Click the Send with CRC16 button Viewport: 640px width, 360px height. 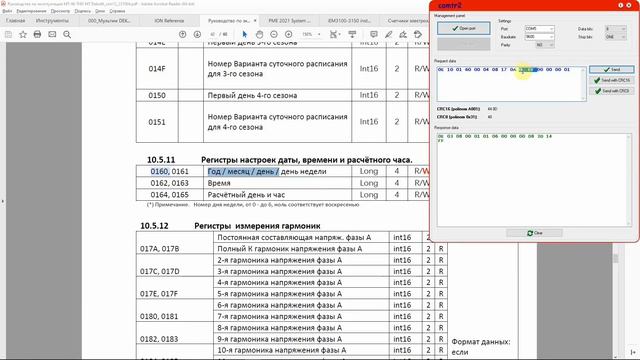click(611, 80)
